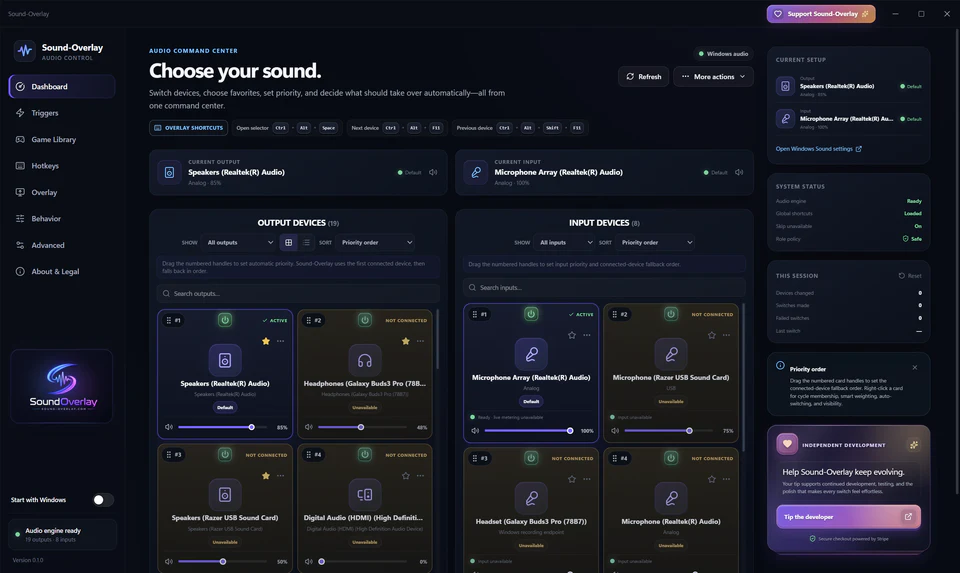Dismiss the Priority order tip

click(x=915, y=367)
